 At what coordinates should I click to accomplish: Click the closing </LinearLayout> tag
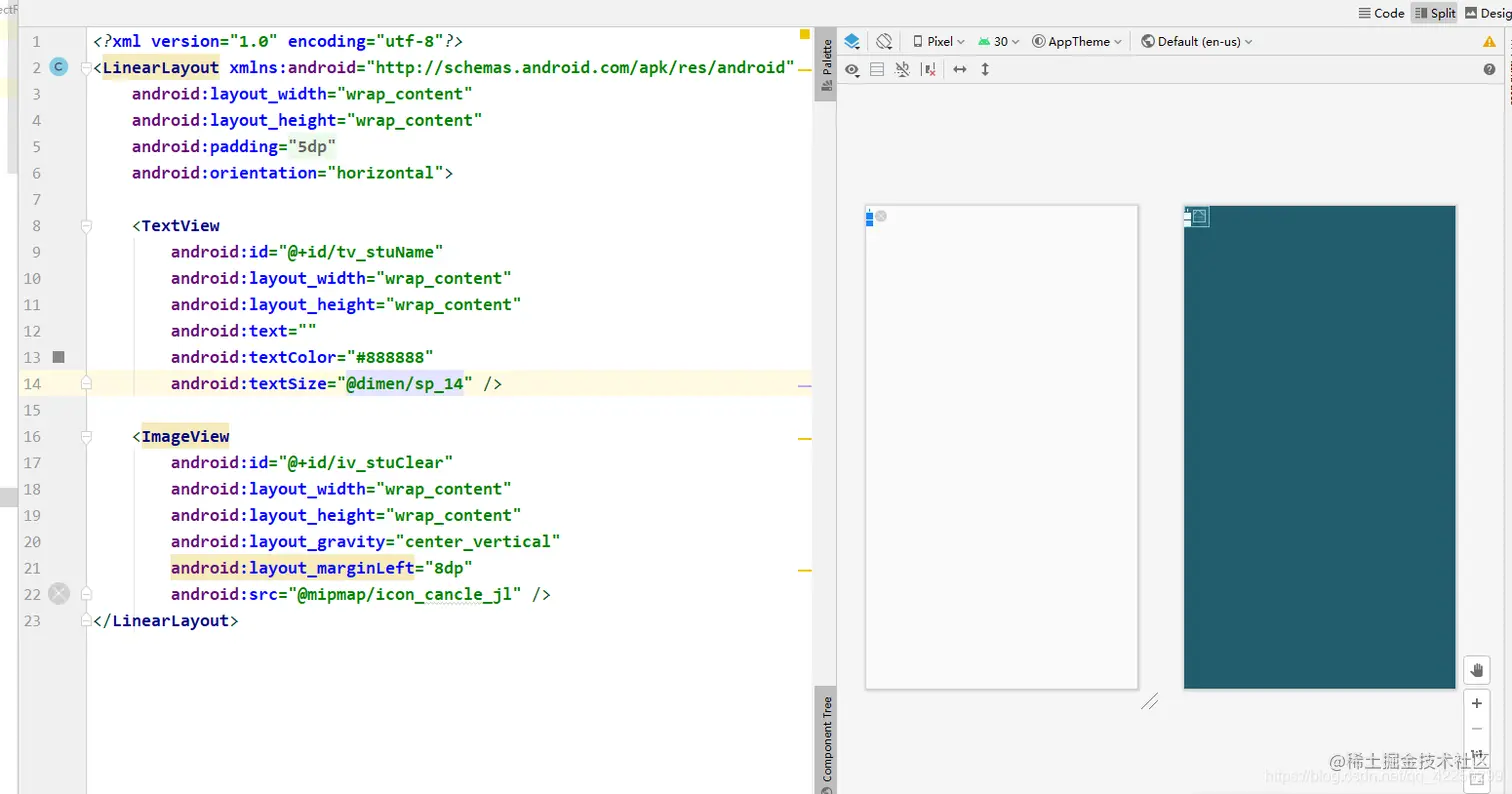click(165, 620)
